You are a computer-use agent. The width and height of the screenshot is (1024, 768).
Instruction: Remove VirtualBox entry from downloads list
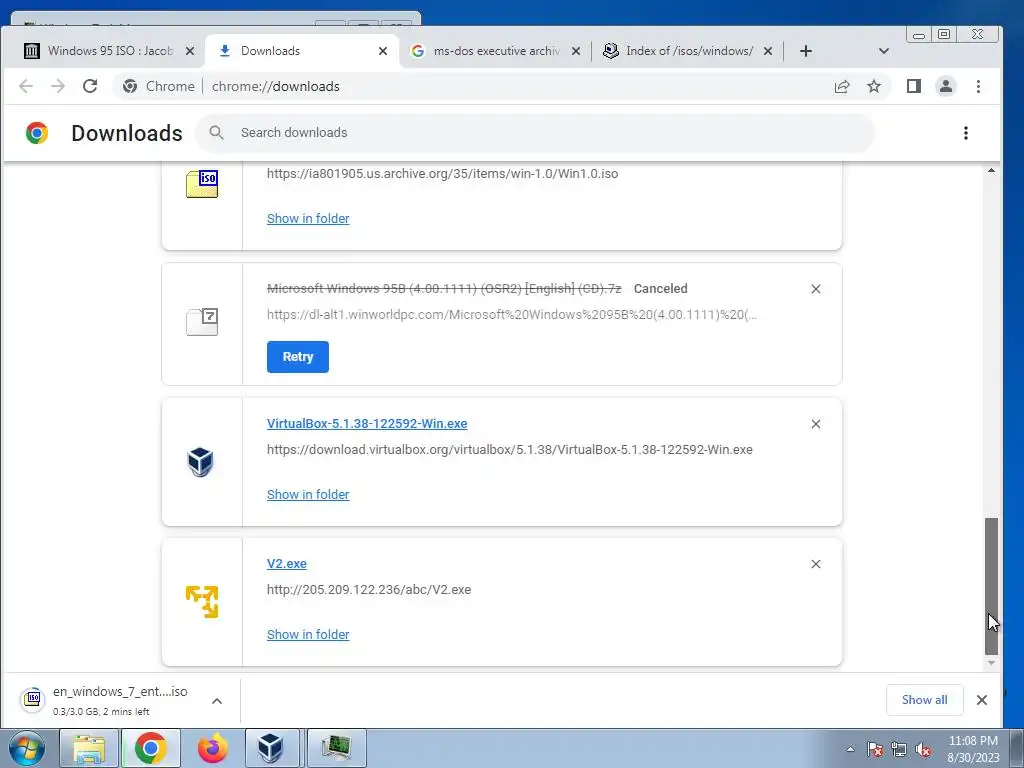(x=816, y=424)
